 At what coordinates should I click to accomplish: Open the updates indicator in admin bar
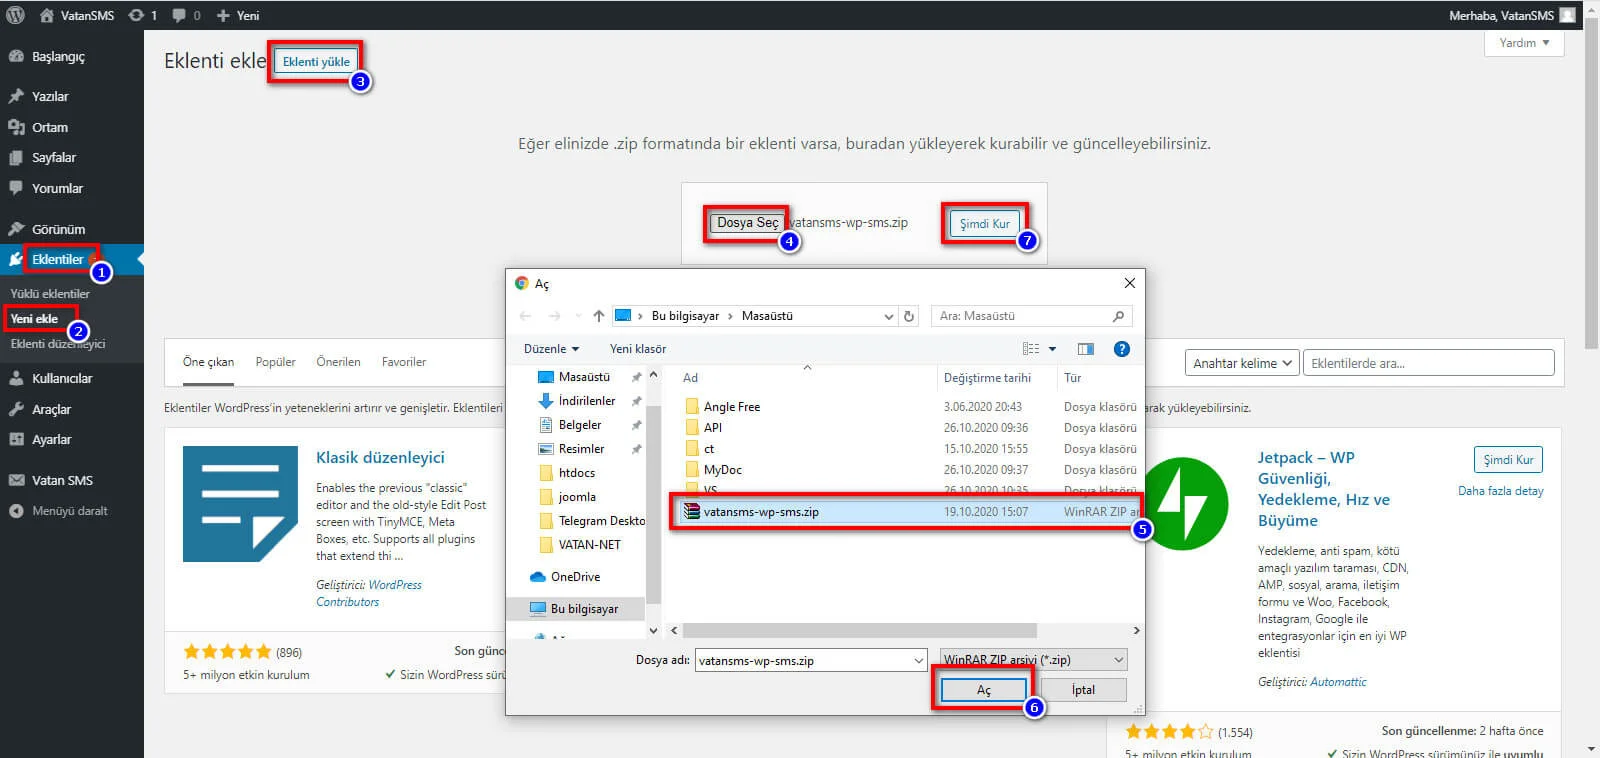(x=142, y=15)
